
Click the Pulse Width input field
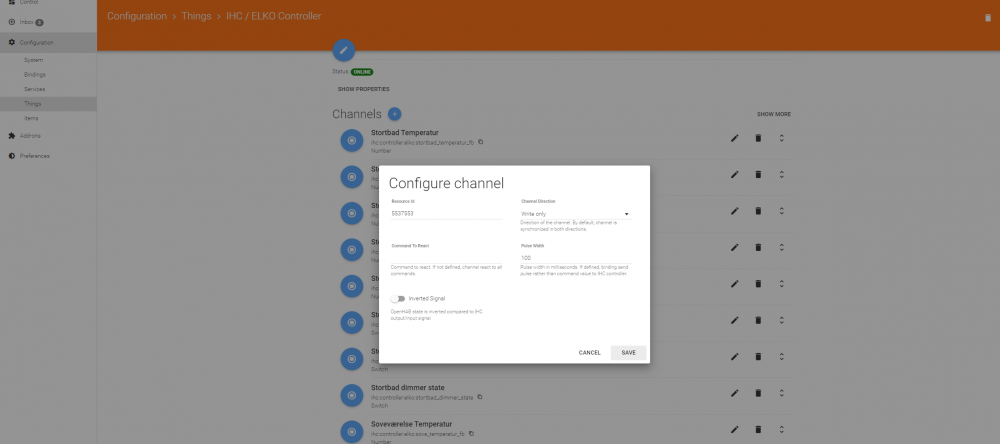575,258
